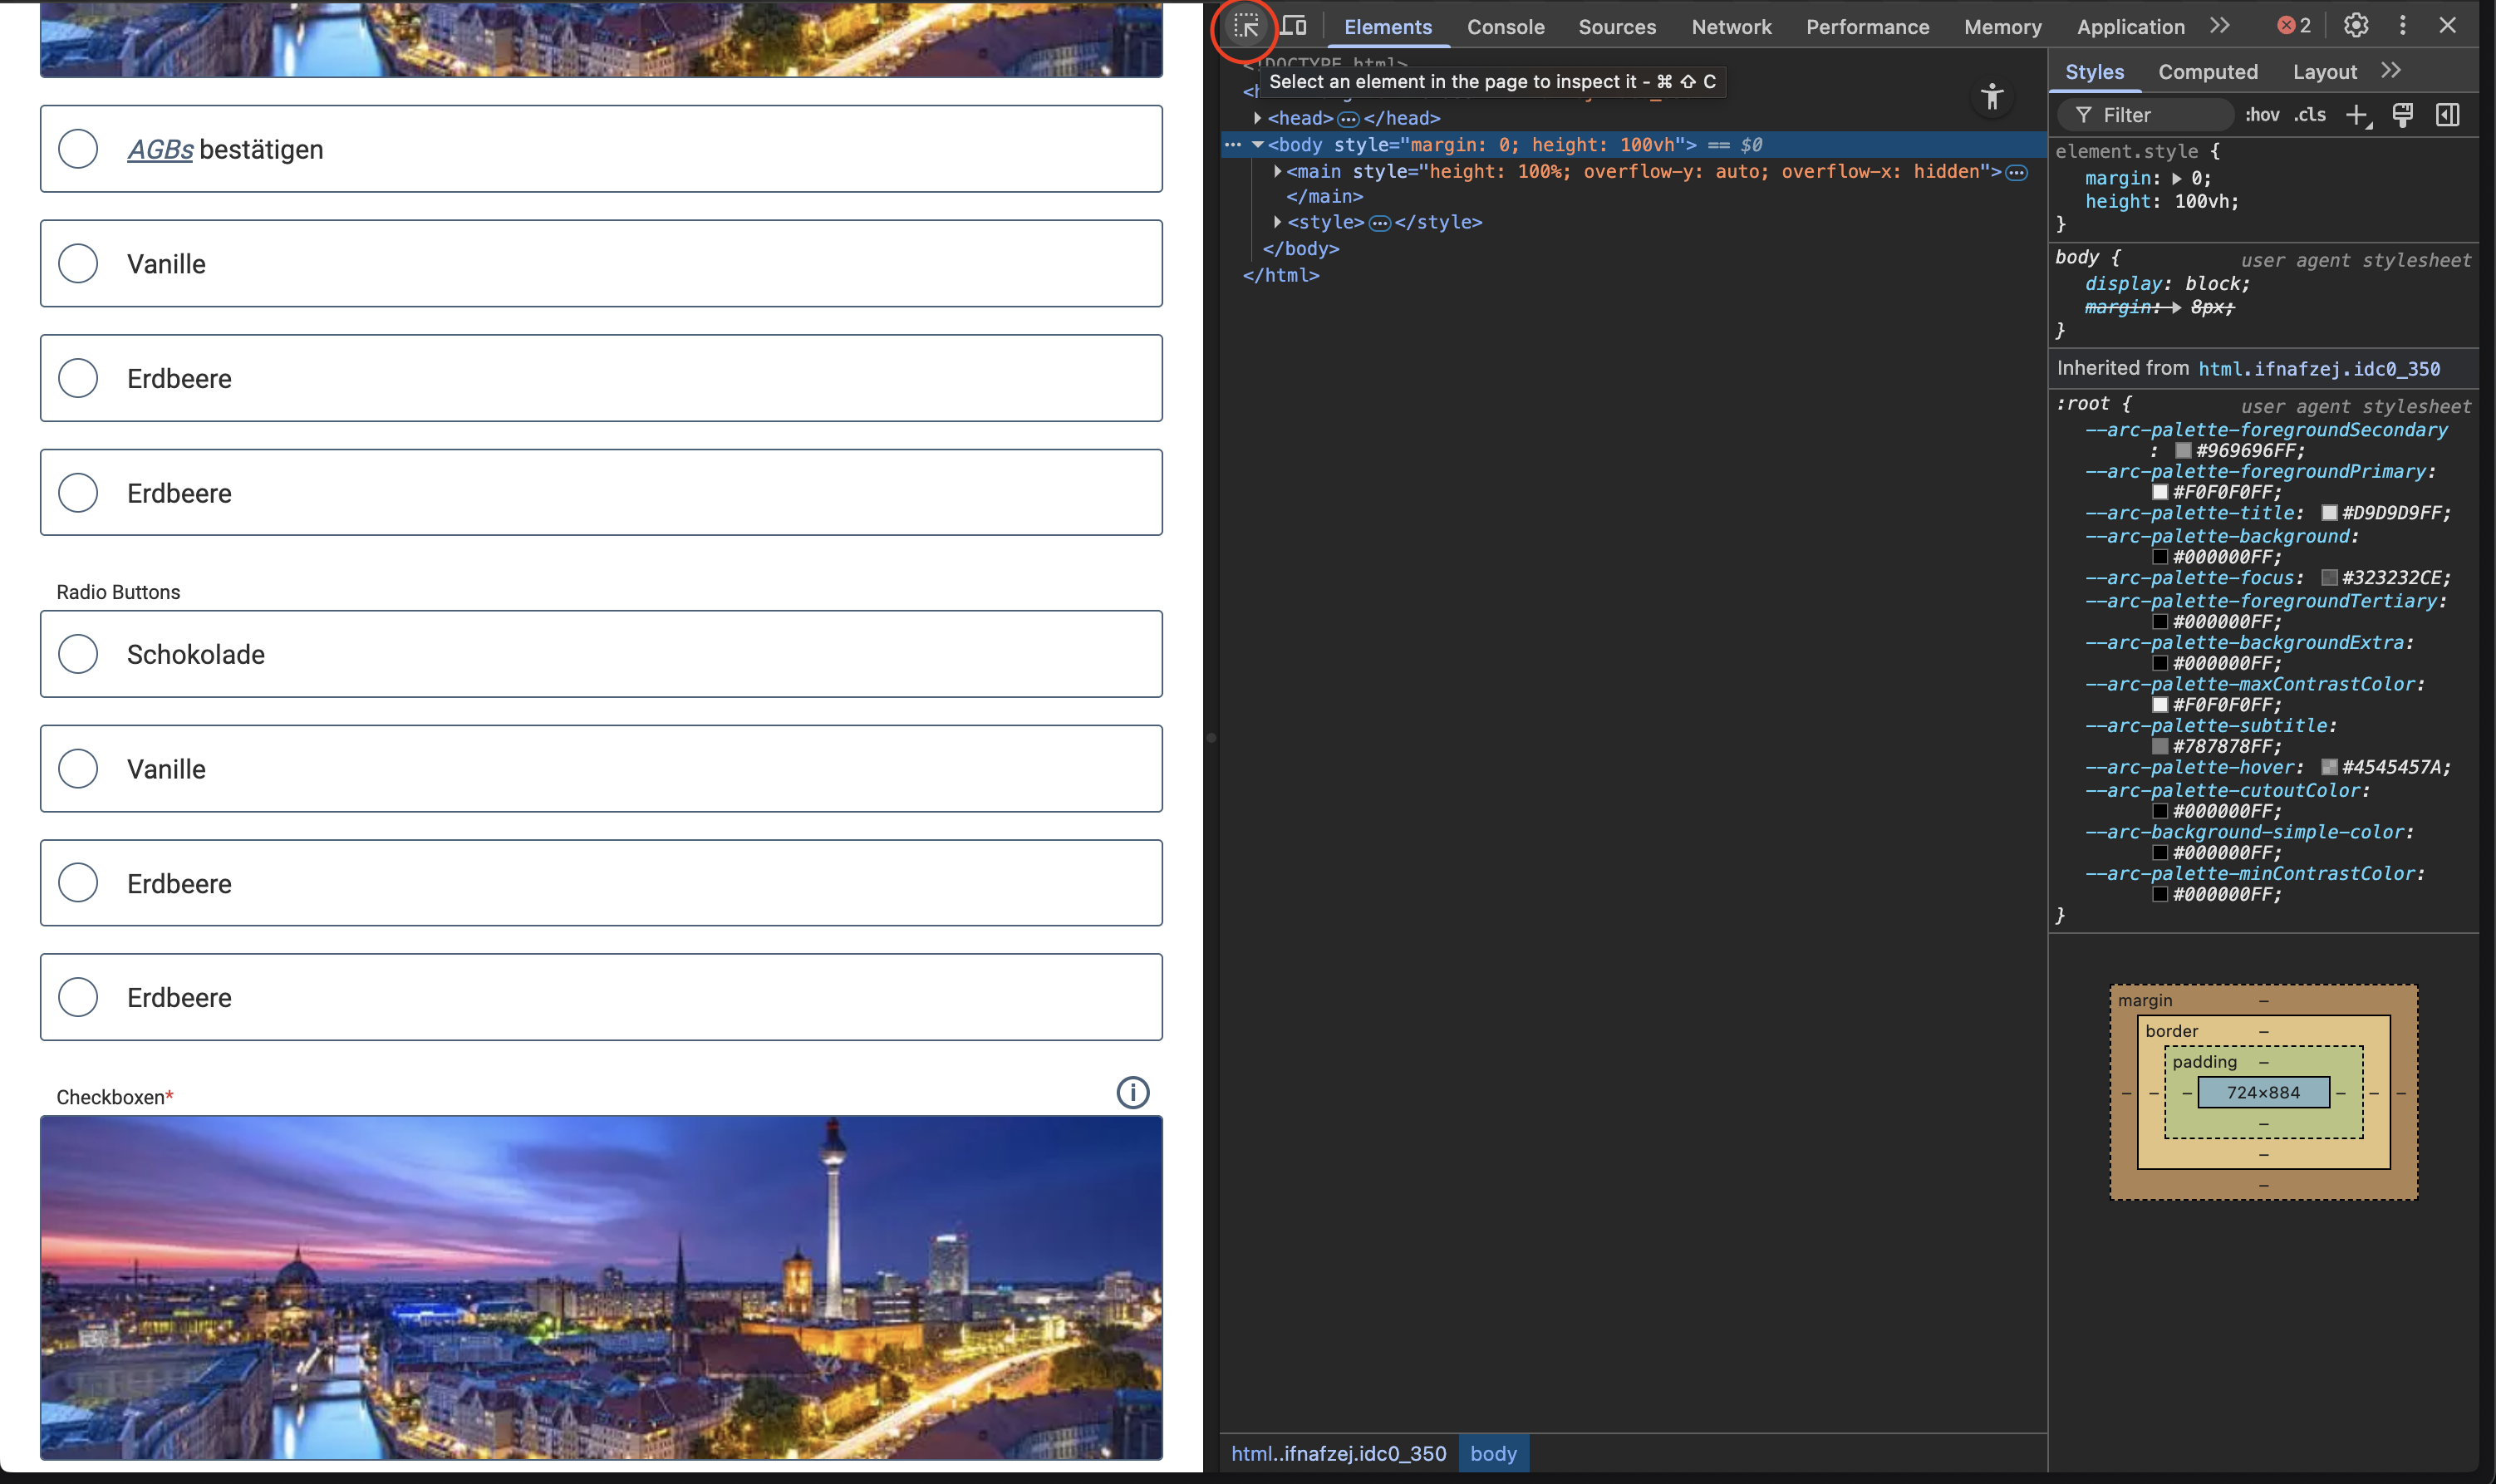Open the three-dot DevTools customization menu
This screenshot has height=1484, width=2496.
2402,25
